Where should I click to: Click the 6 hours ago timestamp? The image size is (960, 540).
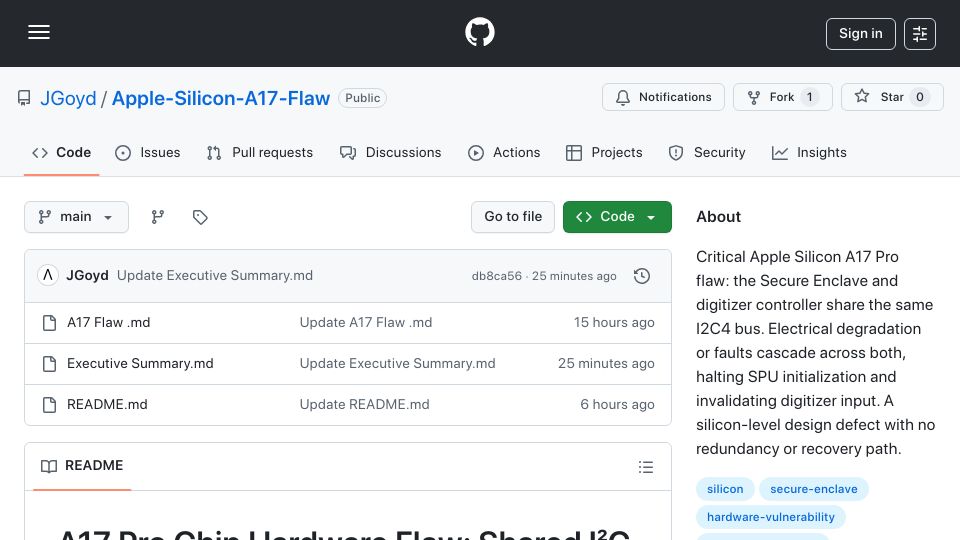[x=617, y=405]
